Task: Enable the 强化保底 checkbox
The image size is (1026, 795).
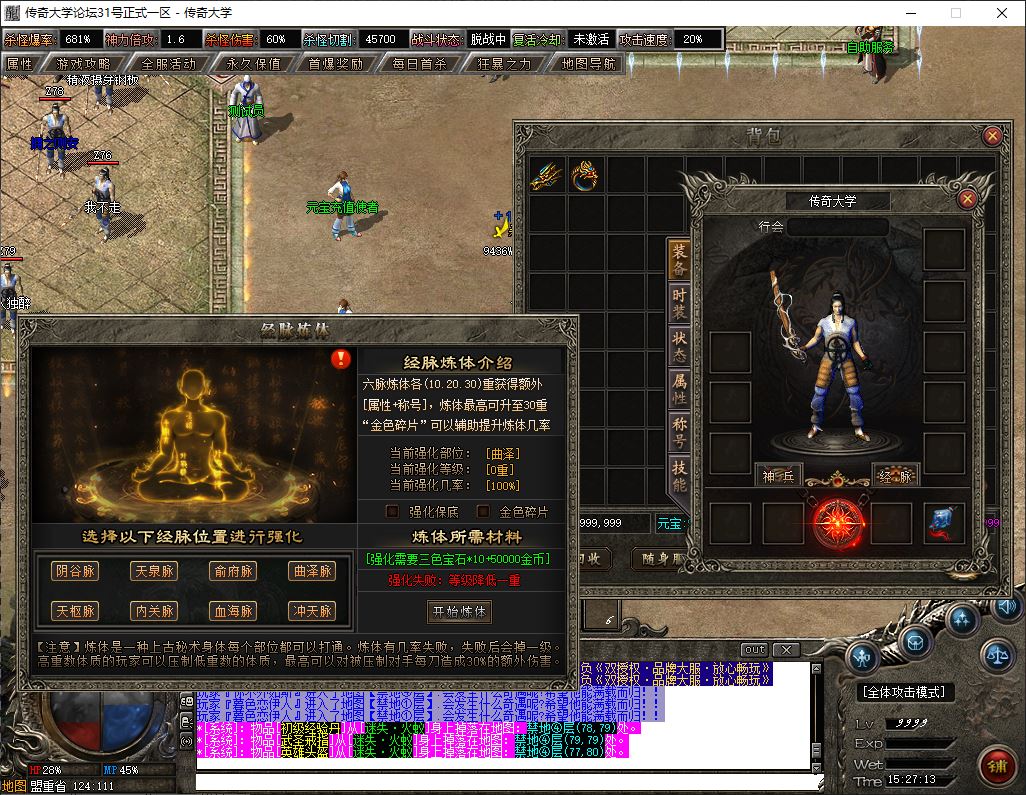Action: click(x=393, y=512)
